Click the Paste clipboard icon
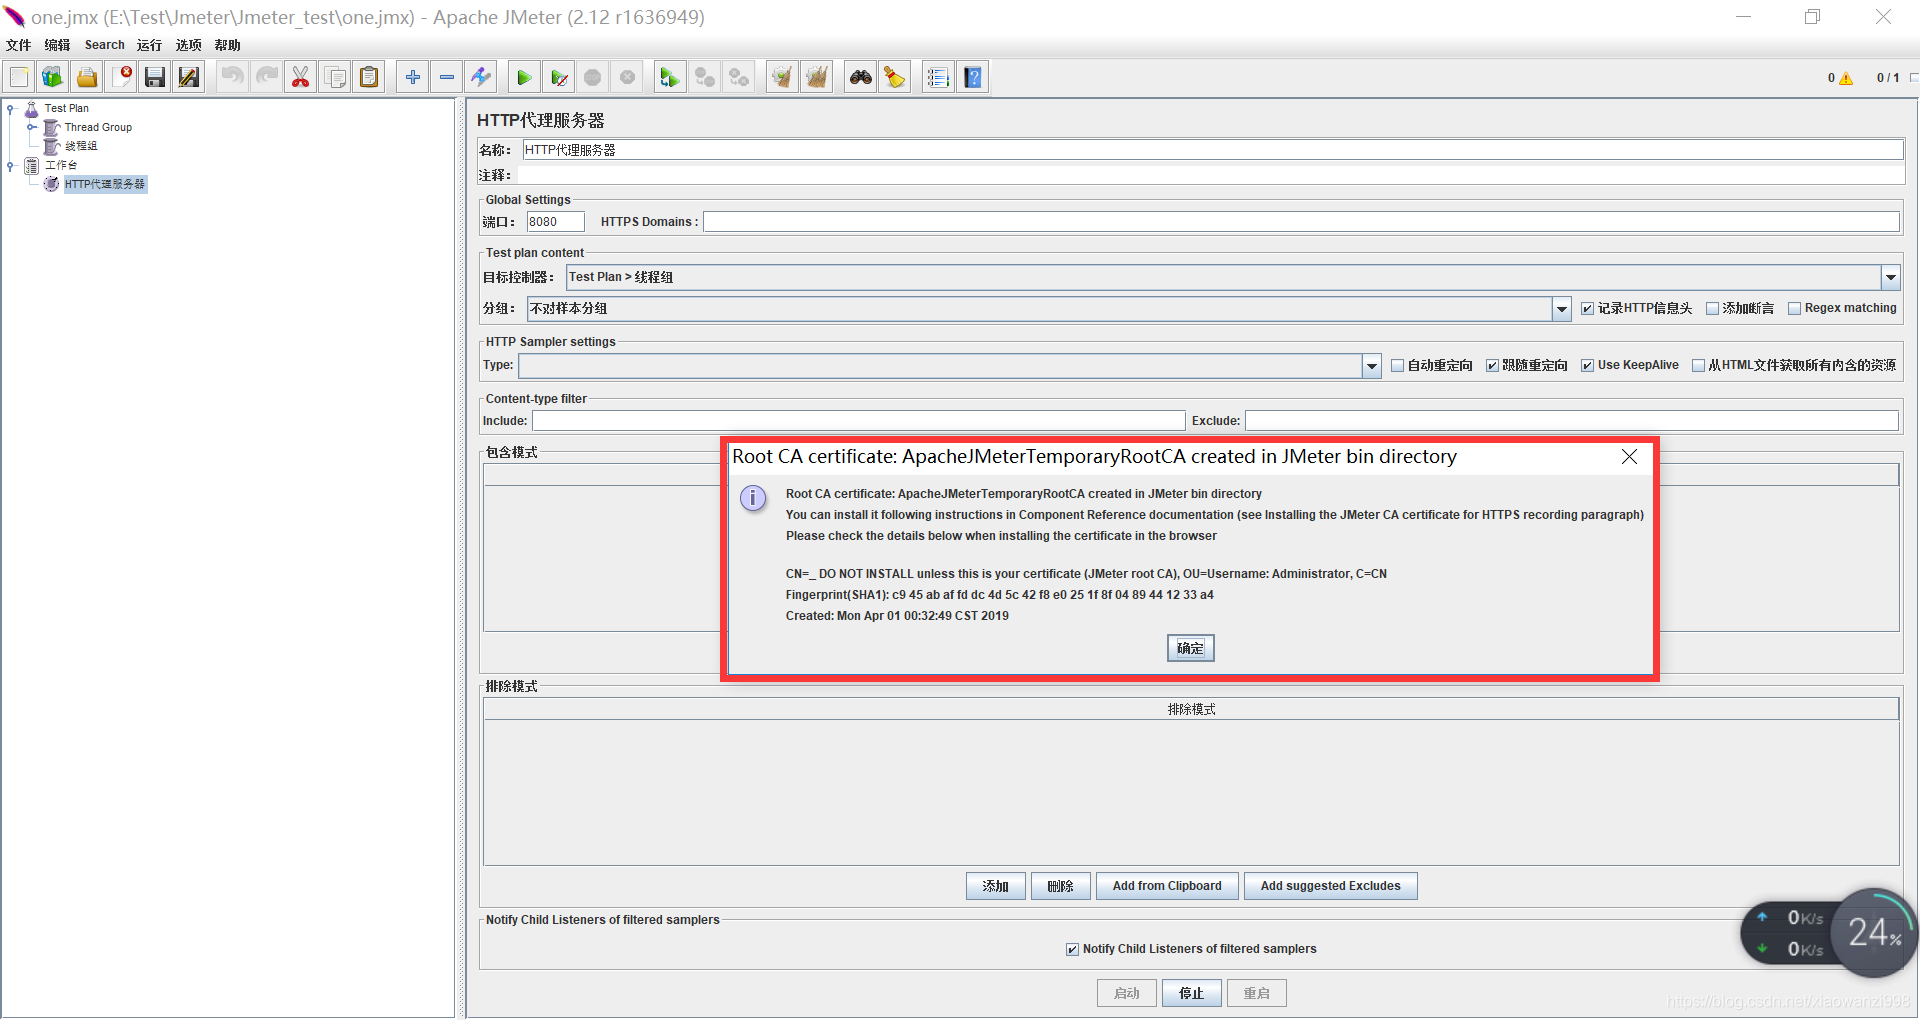The width and height of the screenshot is (1920, 1020). point(369,77)
